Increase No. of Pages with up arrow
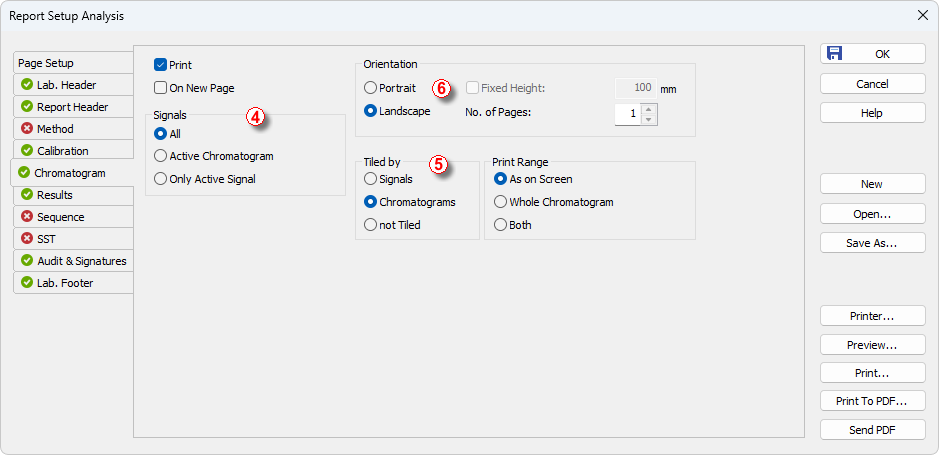Screen dimensions: 939x455 pyautogui.click(x=649, y=108)
